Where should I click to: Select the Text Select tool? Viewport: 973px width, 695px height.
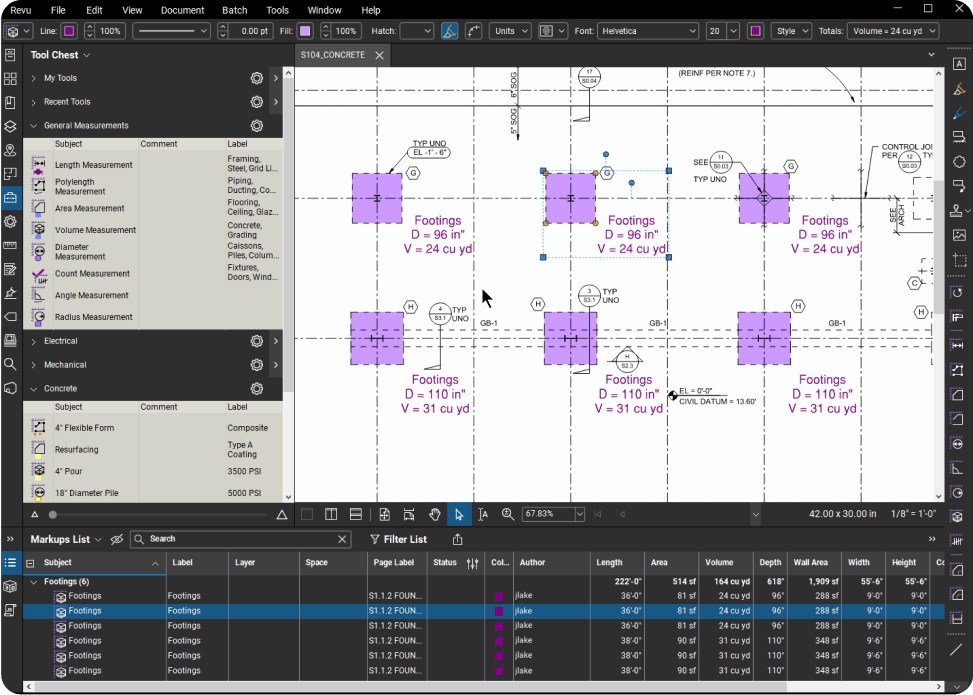tap(483, 514)
